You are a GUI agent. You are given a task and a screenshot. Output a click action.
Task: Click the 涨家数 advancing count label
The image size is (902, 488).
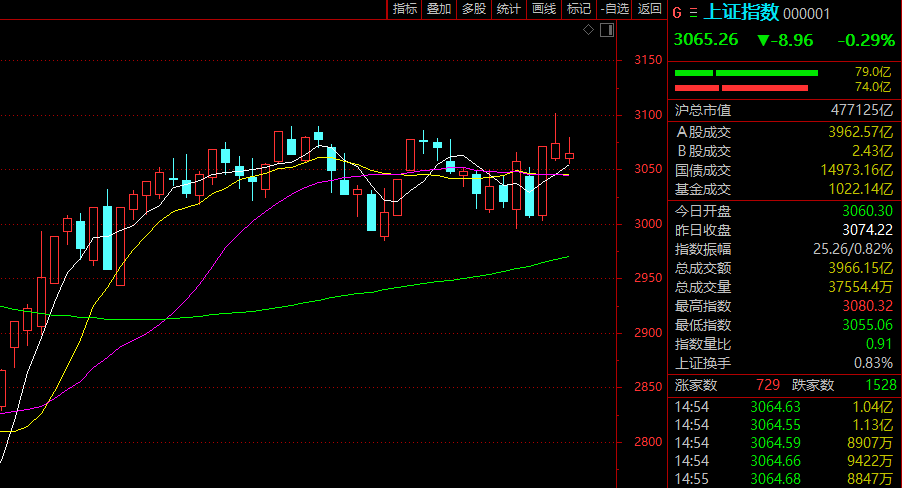(x=696, y=385)
